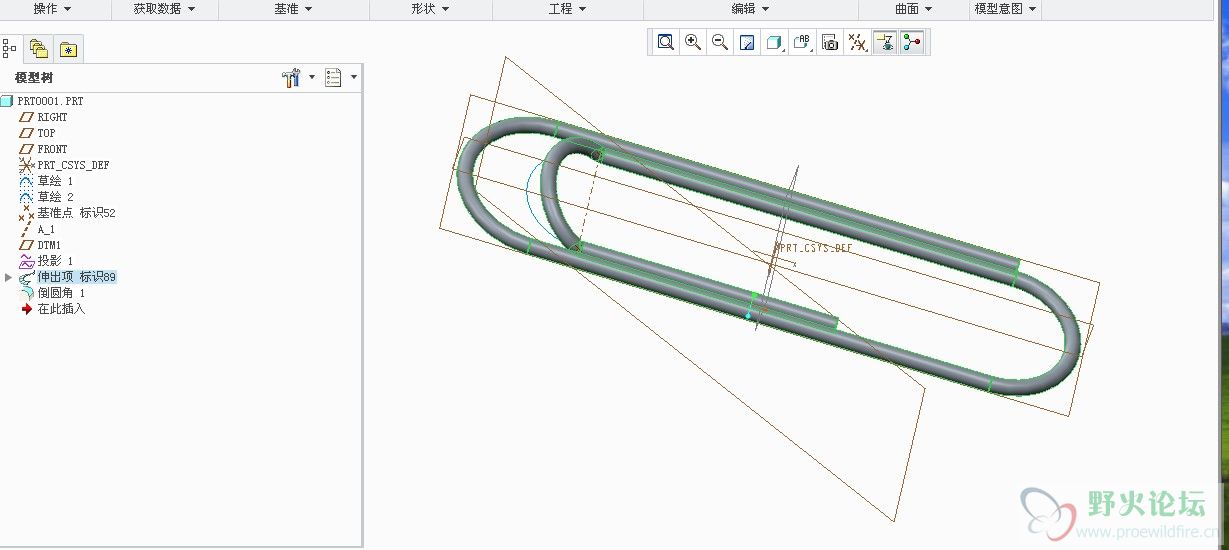Toggle the annotation display icon
This screenshot has width=1229, height=550.
(884, 42)
